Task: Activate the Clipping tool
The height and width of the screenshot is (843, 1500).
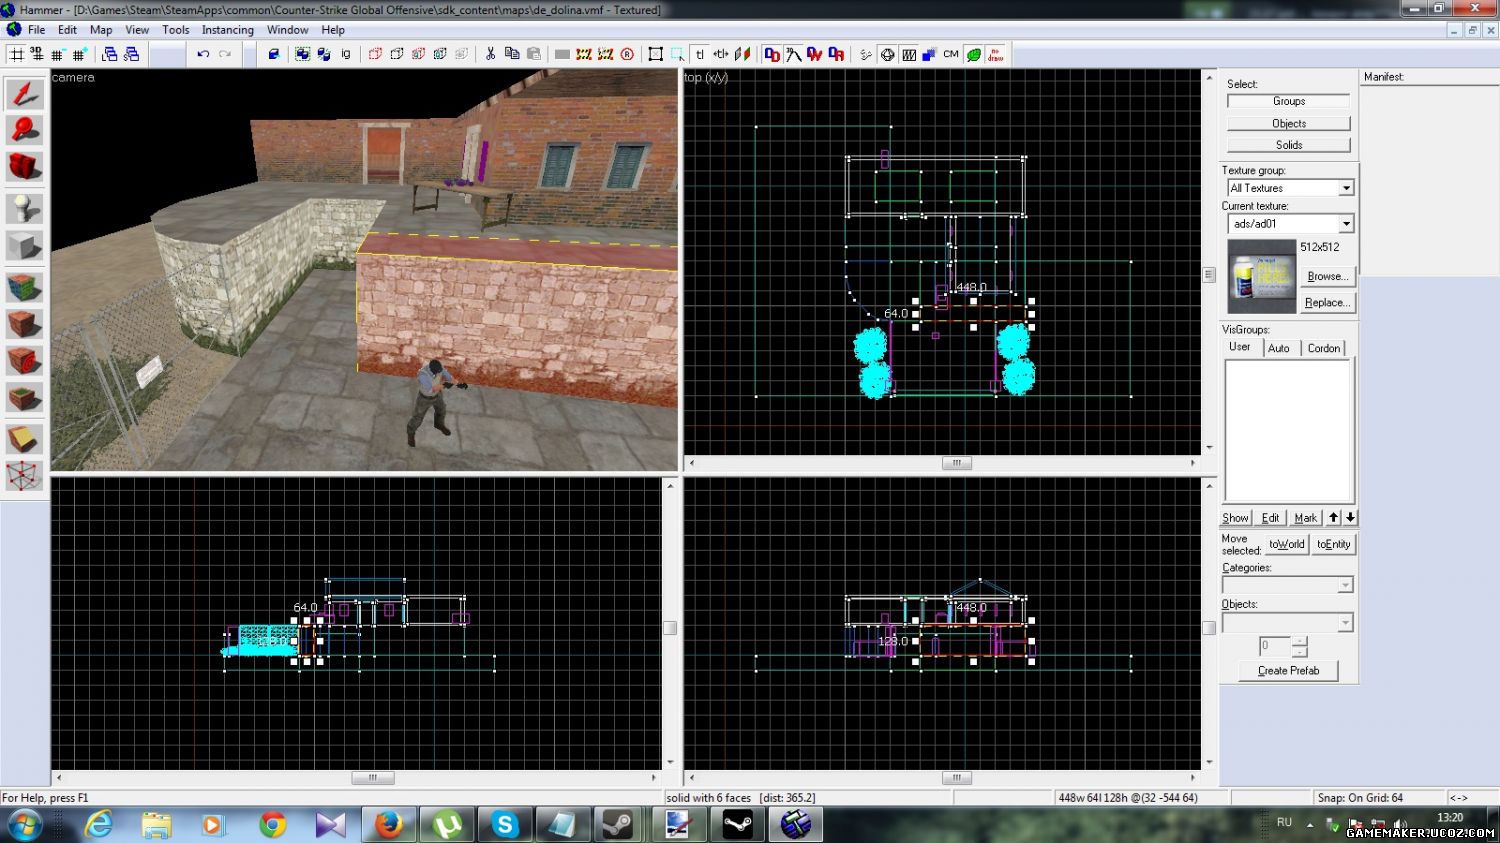Action: (24, 439)
